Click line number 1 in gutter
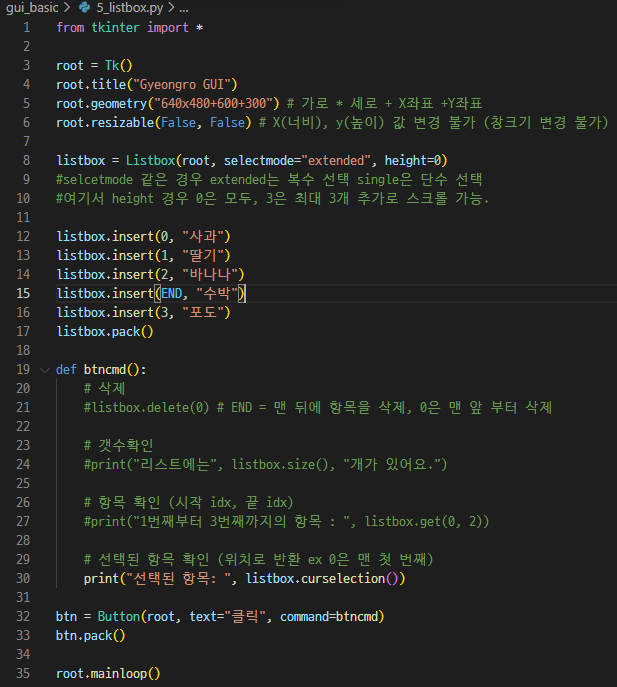617x687 pixels. pos(26,28)
